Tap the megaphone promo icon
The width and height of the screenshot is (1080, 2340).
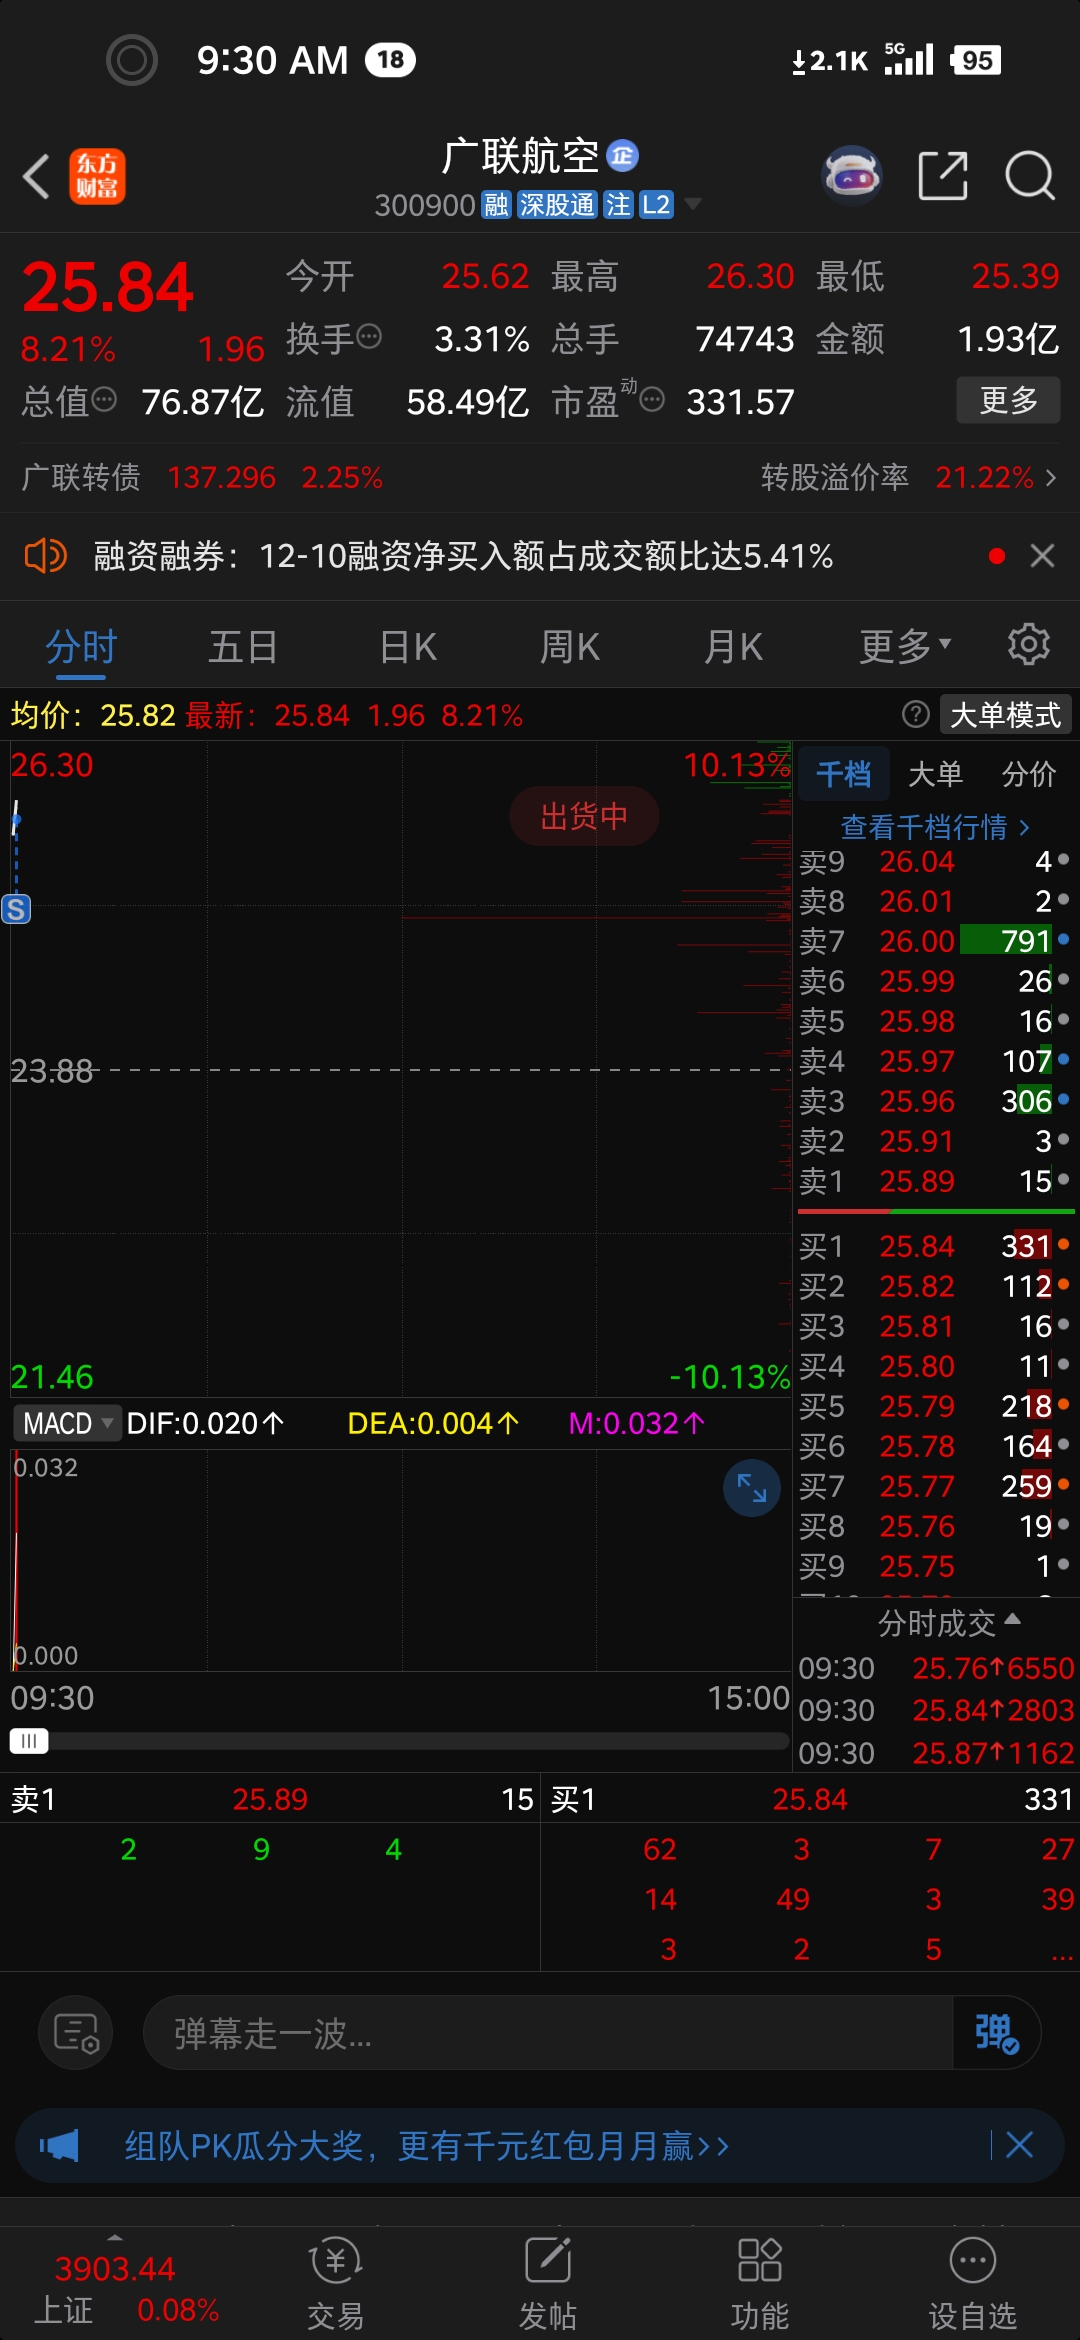59,2145
